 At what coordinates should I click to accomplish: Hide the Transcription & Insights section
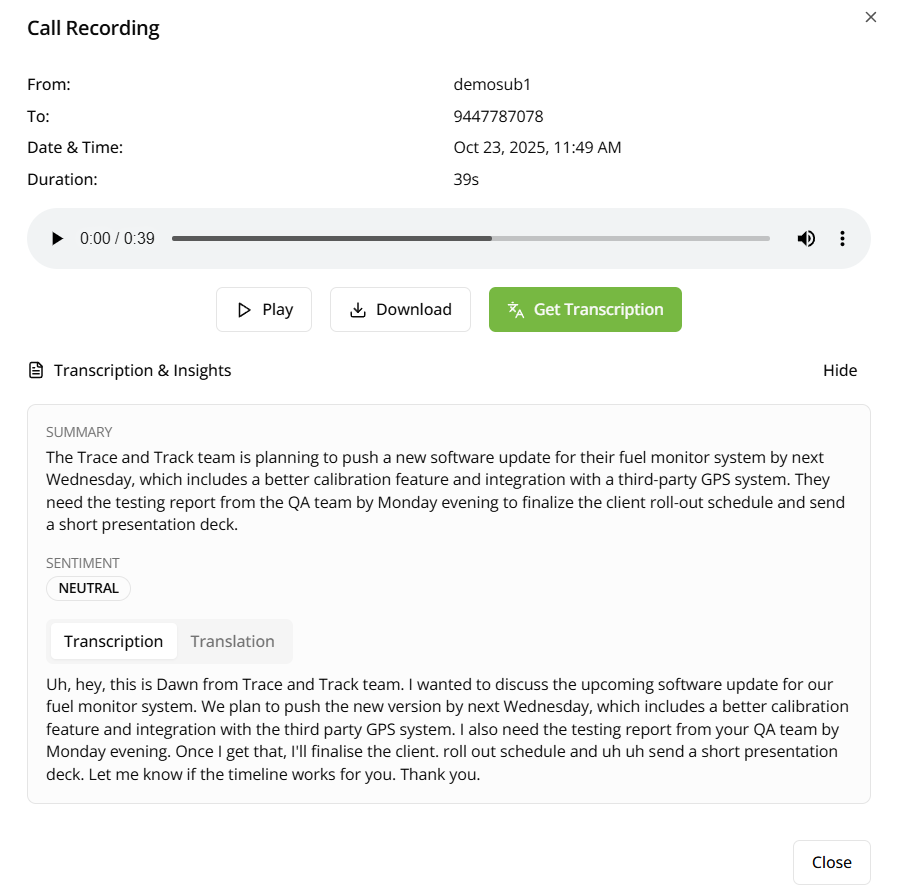click(x=840, y=371)
